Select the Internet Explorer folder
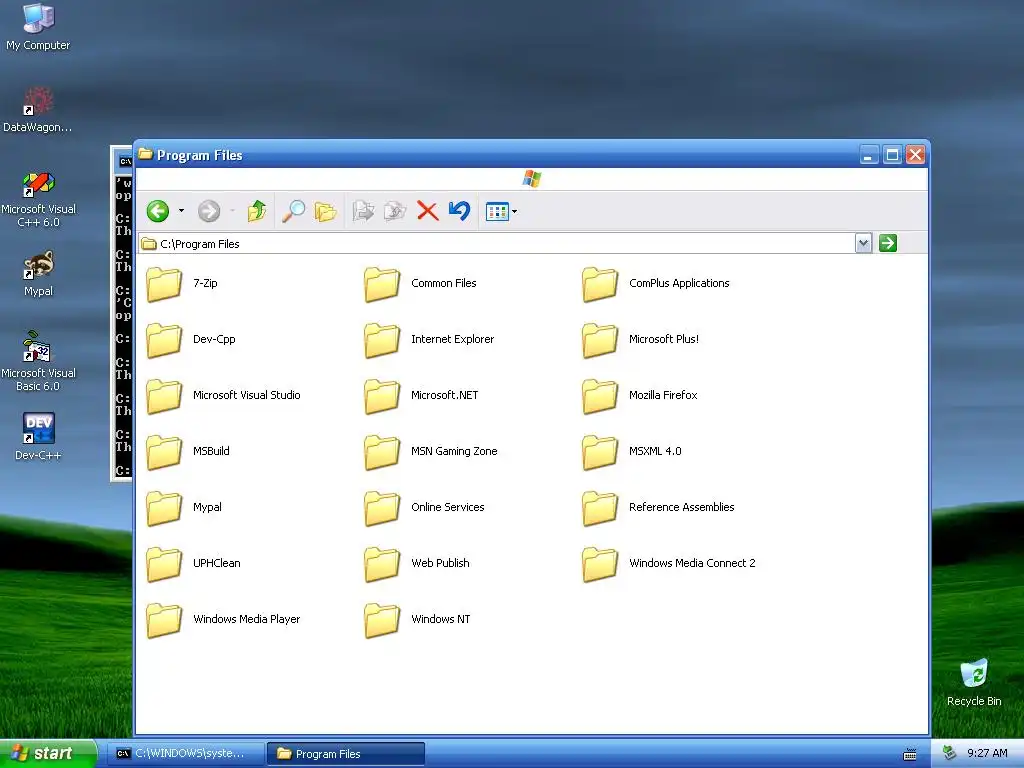Screen dimensions: 1024x768 pyautogui.click(x=430, y=340)
